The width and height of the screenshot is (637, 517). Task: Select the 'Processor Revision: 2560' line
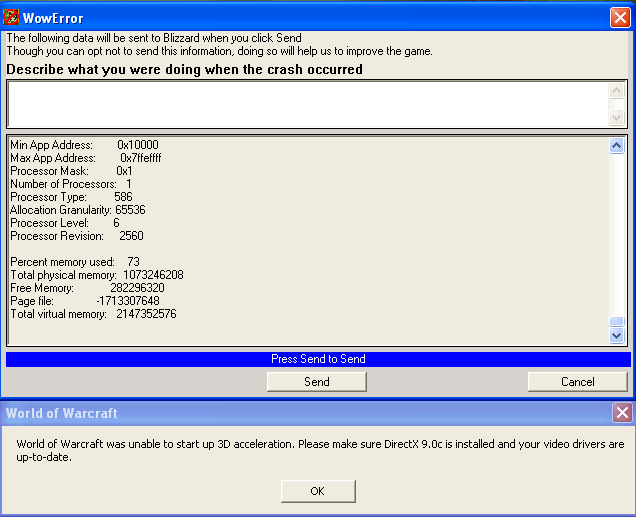77,236
